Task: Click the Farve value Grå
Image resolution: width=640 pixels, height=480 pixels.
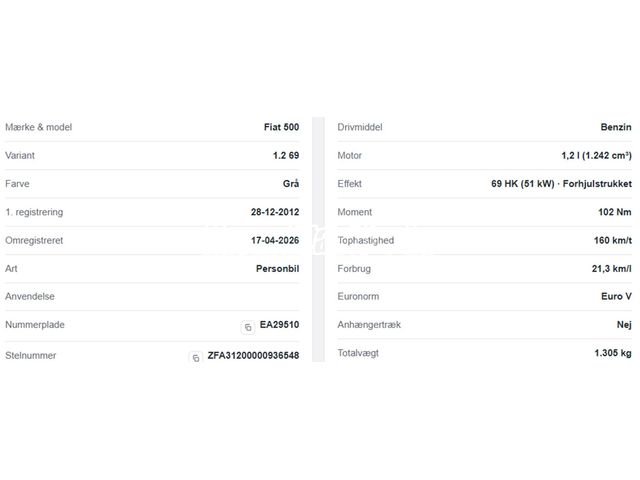Action: click(291, 184)
